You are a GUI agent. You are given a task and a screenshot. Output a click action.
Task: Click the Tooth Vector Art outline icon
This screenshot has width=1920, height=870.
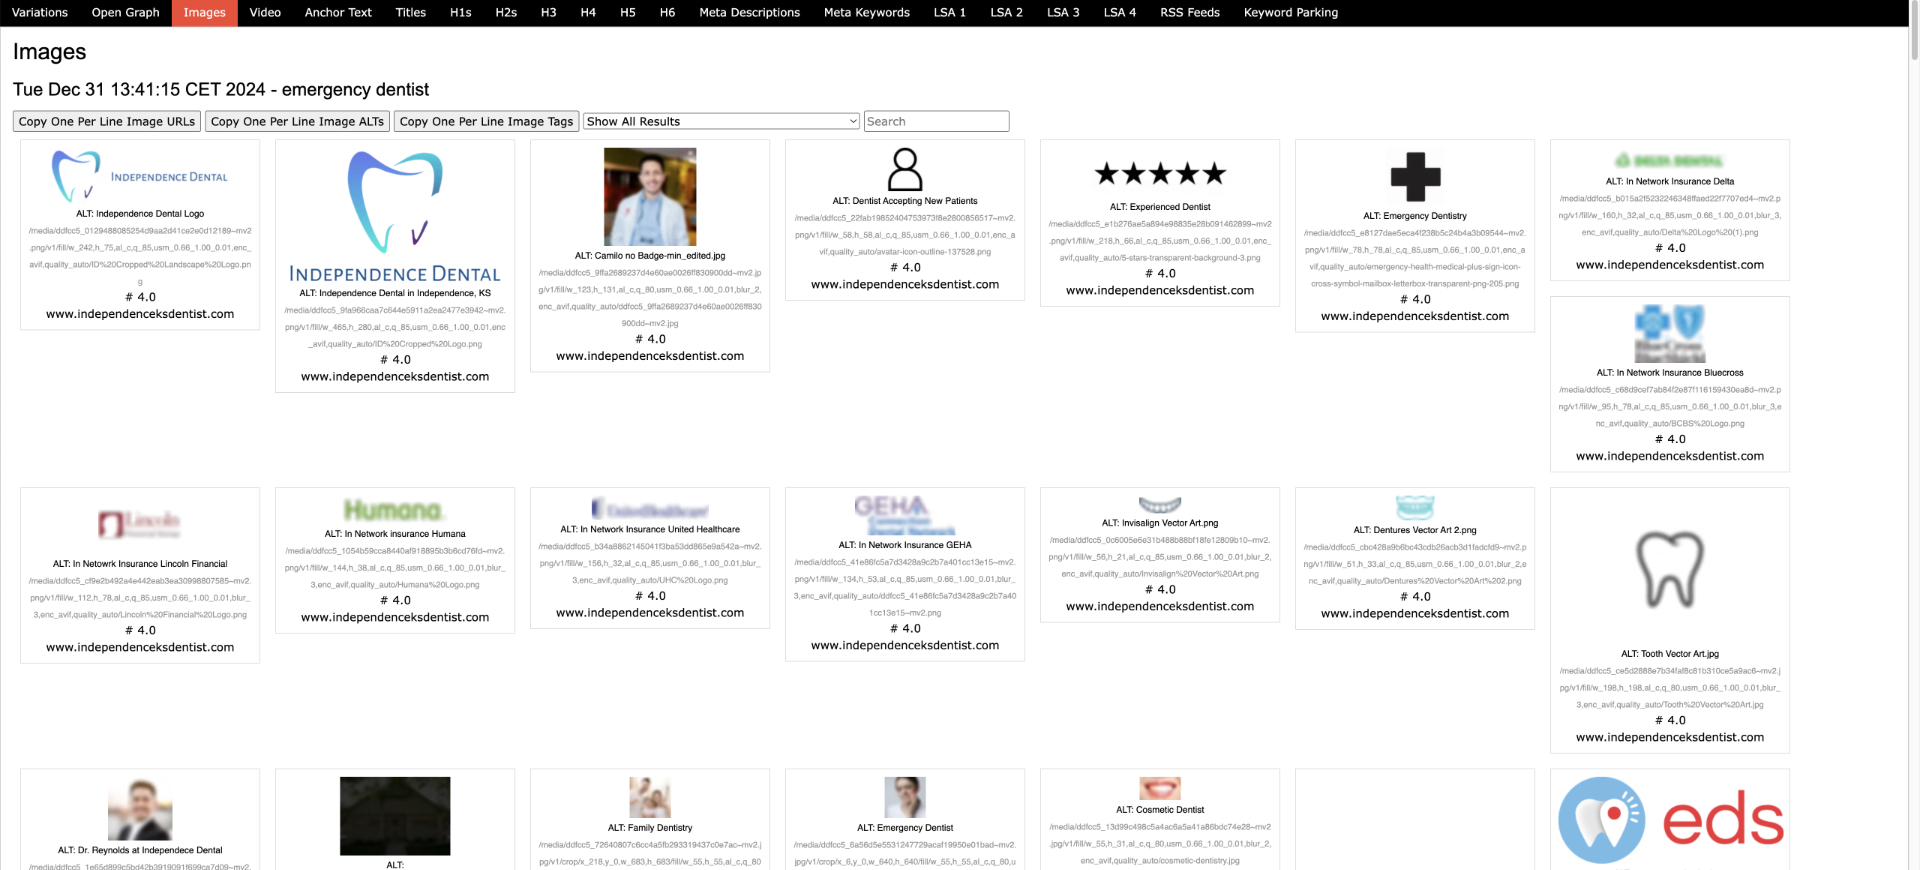[1669, 569]
